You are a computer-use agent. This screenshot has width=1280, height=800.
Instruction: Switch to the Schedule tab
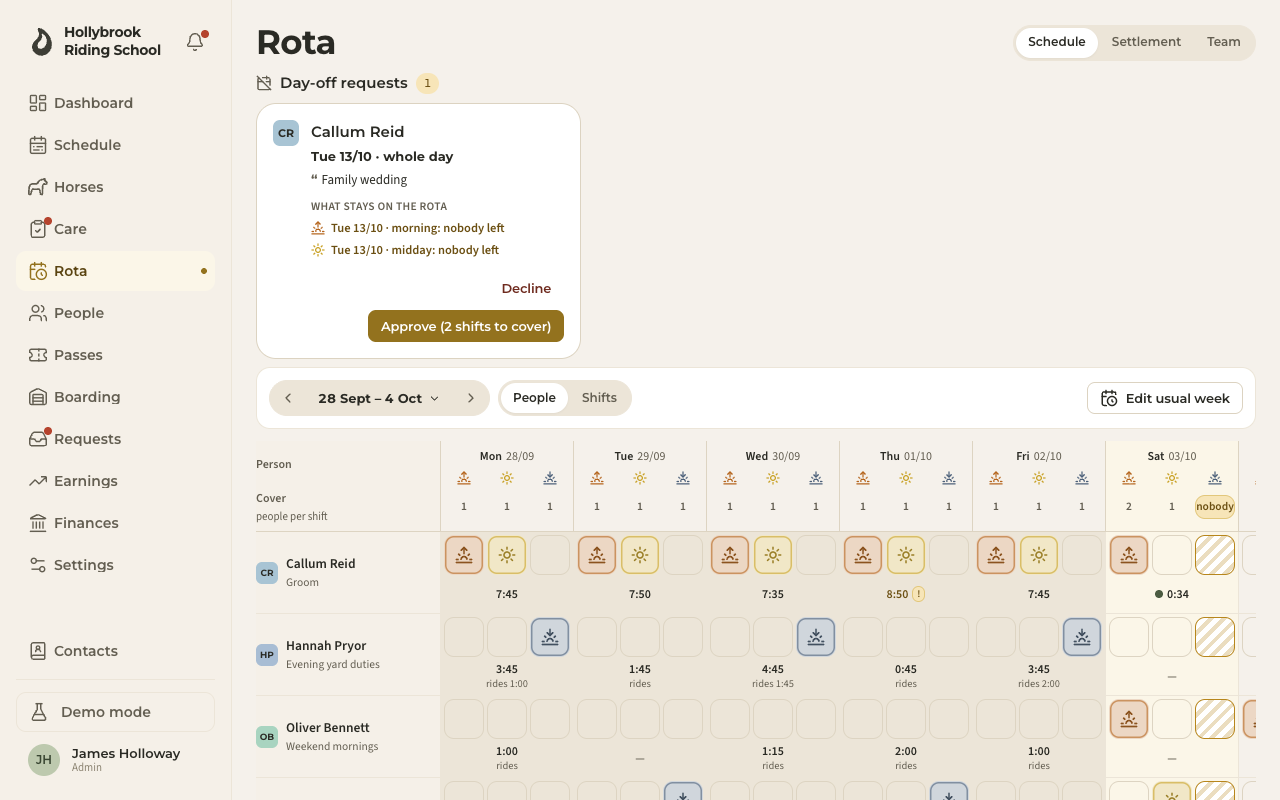(x=1057, y=42)
